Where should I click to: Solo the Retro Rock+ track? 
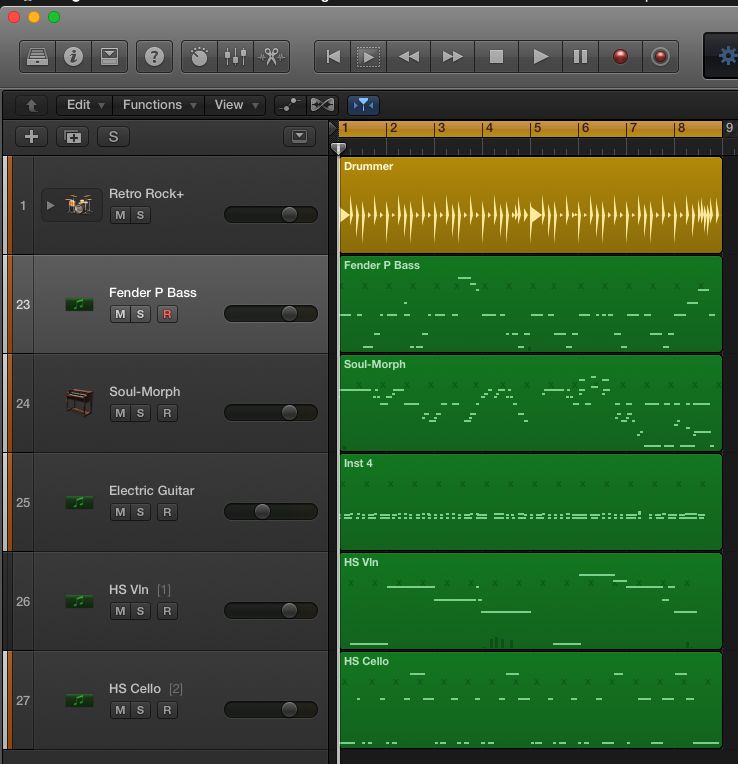click(x=140, y=215)
